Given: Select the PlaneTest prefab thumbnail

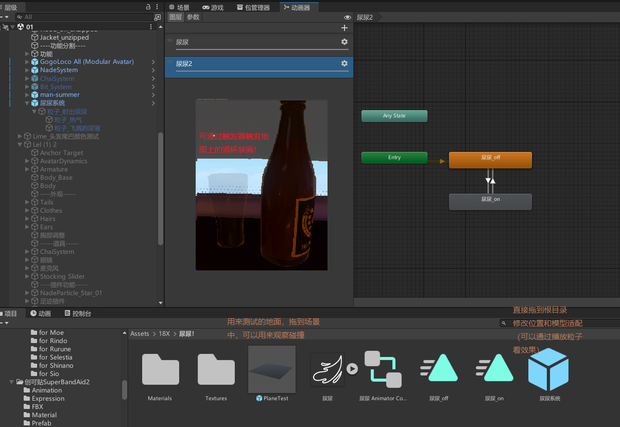Looking at the screenshot, I should (272, 369).
